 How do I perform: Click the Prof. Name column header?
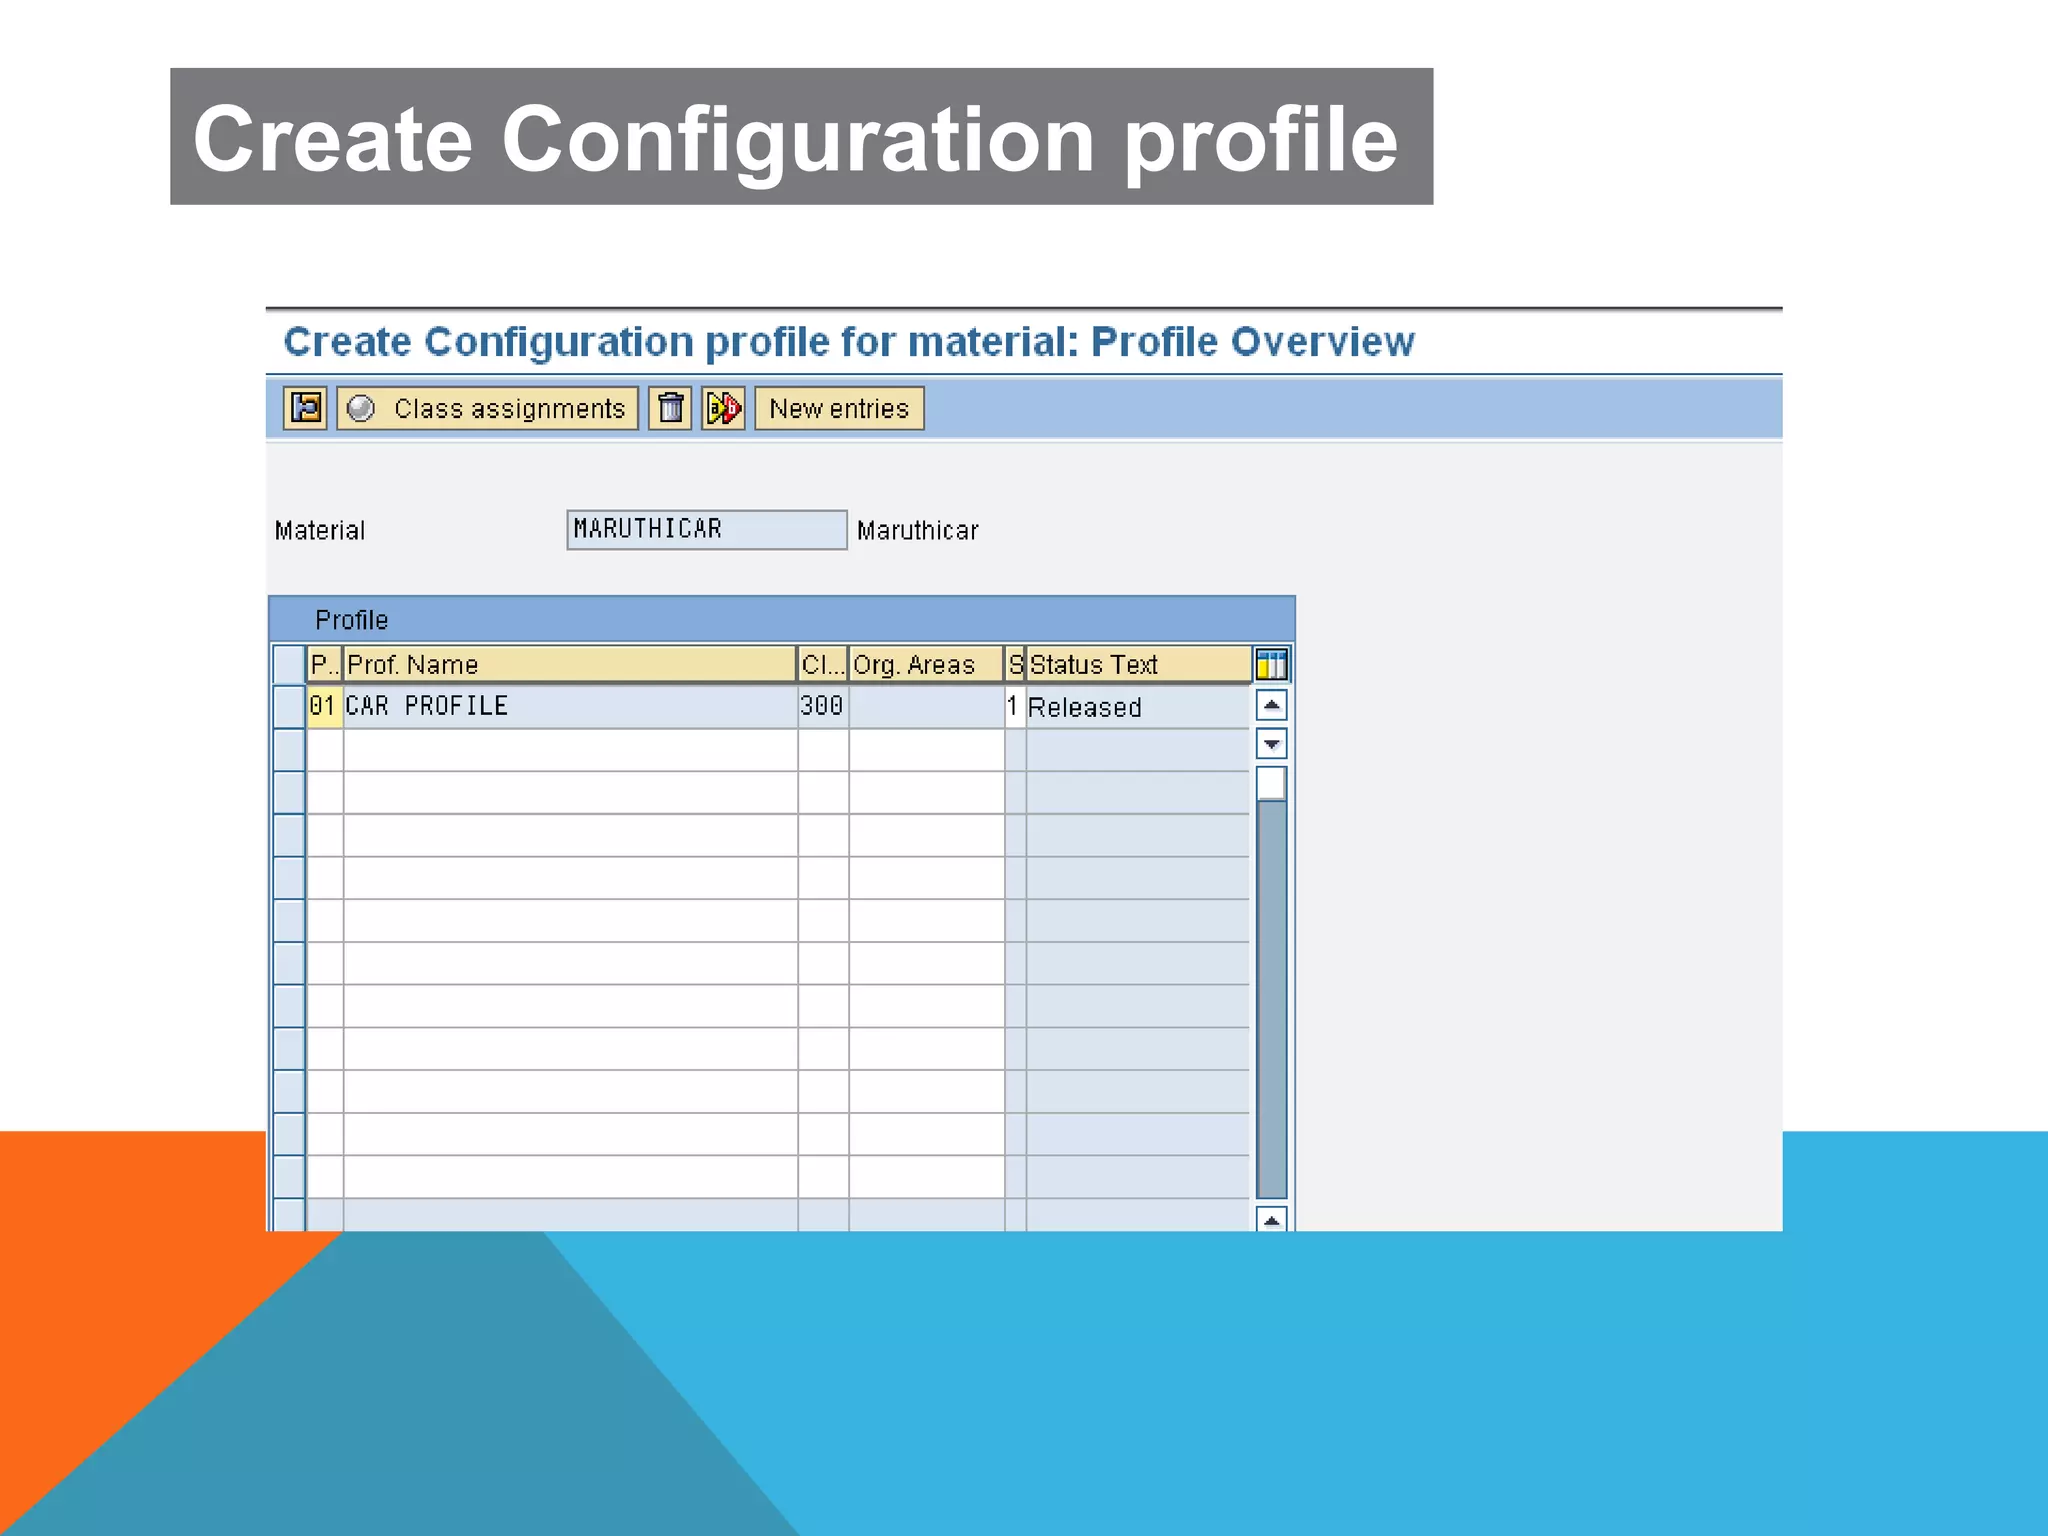tap(570, 664)
